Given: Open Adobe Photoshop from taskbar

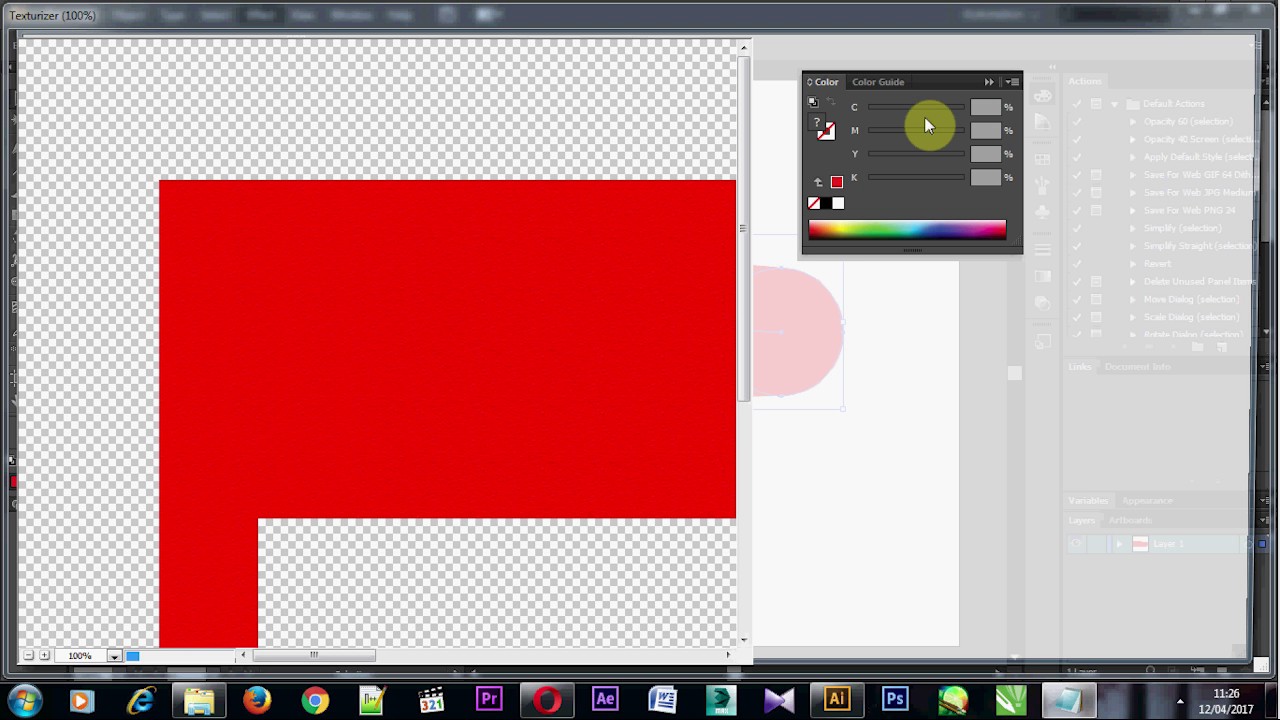Looking at the screenshot, I should coord(895,700).
